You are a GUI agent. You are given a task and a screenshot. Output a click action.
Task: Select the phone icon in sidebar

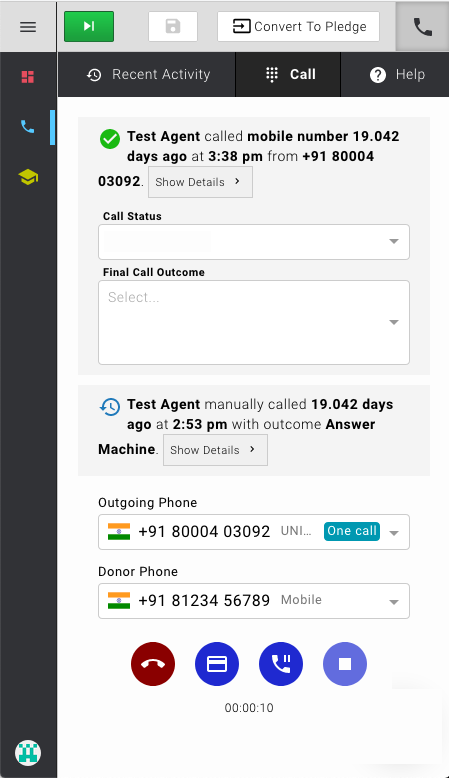28,127
